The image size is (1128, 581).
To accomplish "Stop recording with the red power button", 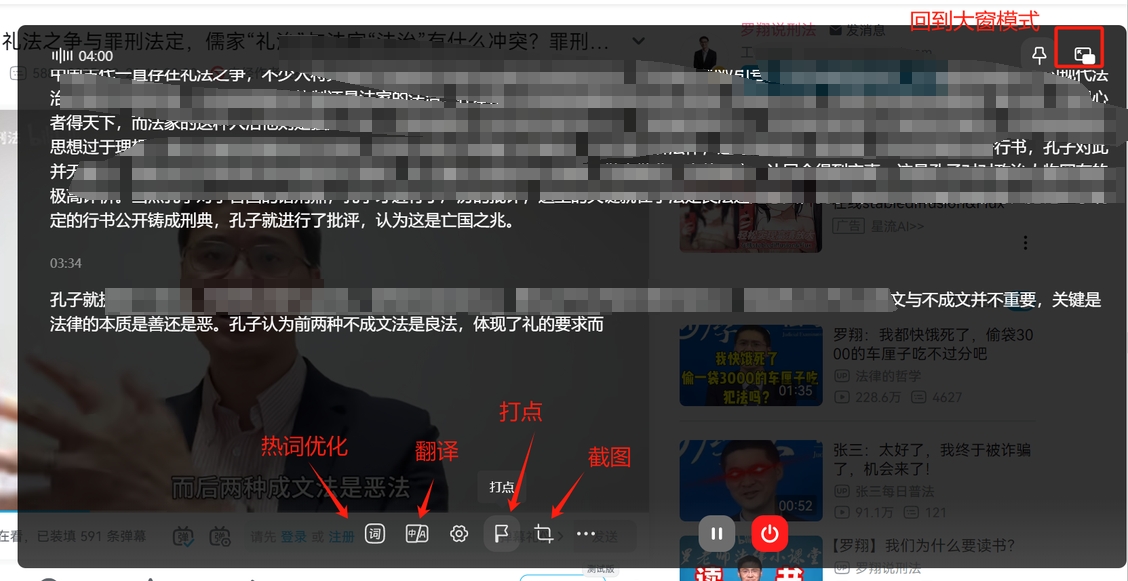I will (770, 534).
